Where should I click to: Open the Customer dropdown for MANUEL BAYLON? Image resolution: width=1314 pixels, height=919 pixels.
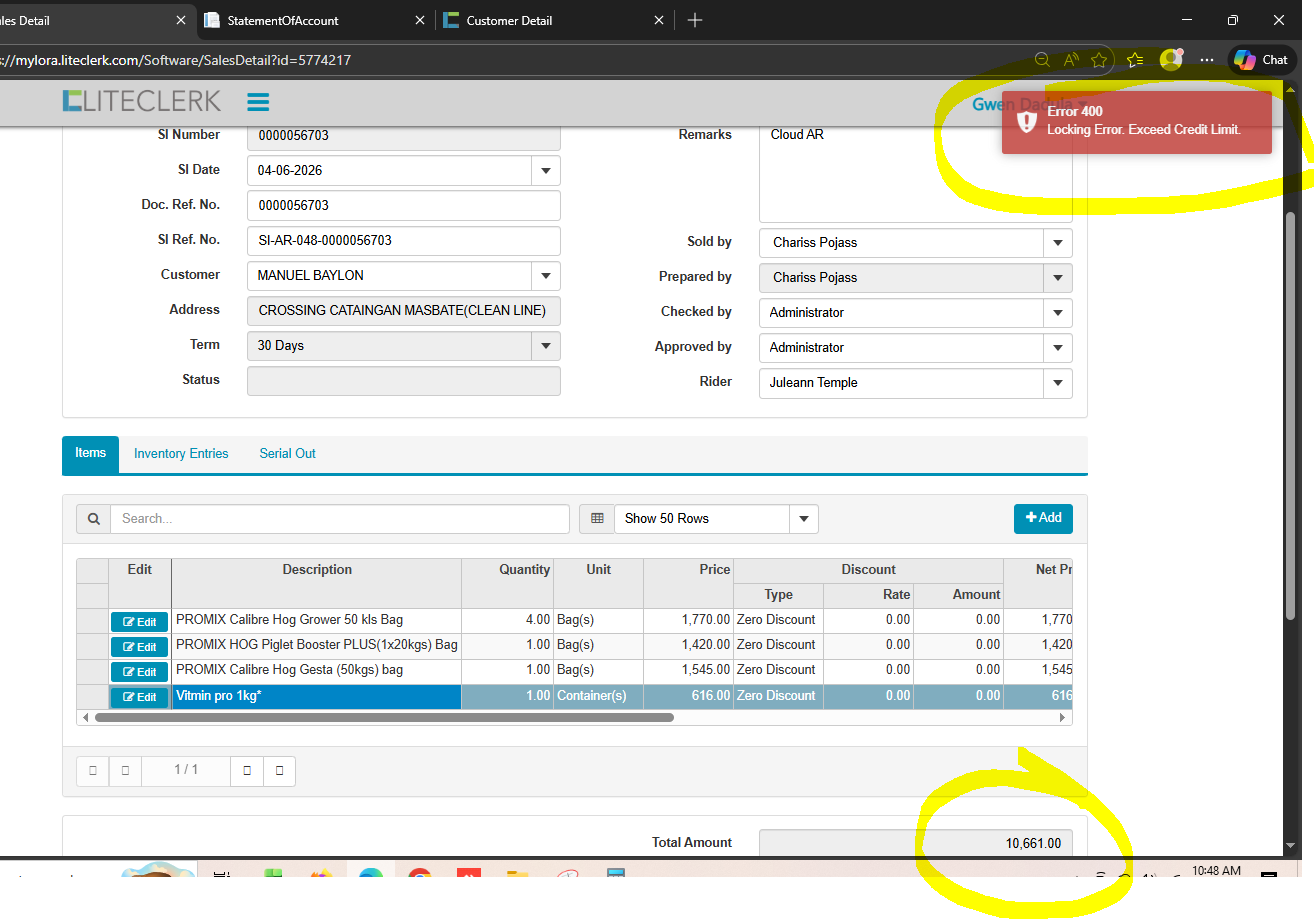tap(545, 276)
